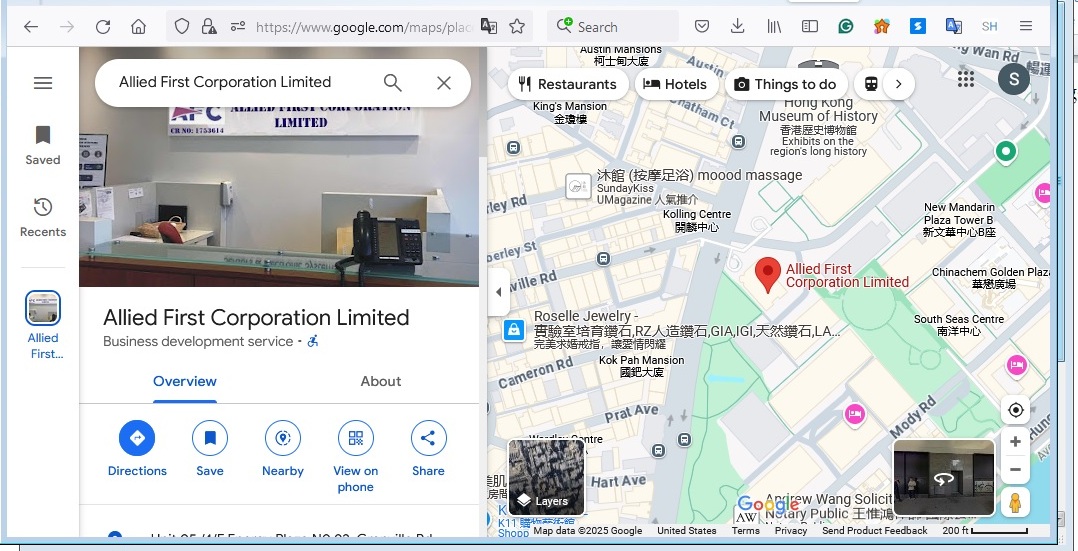Zoom out on the map

(x=1015, y=470)
